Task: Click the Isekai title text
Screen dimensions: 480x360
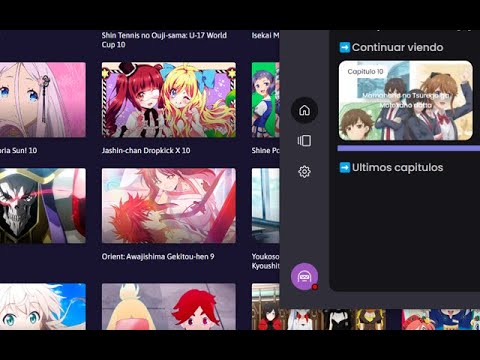Action: pos(265,35)
